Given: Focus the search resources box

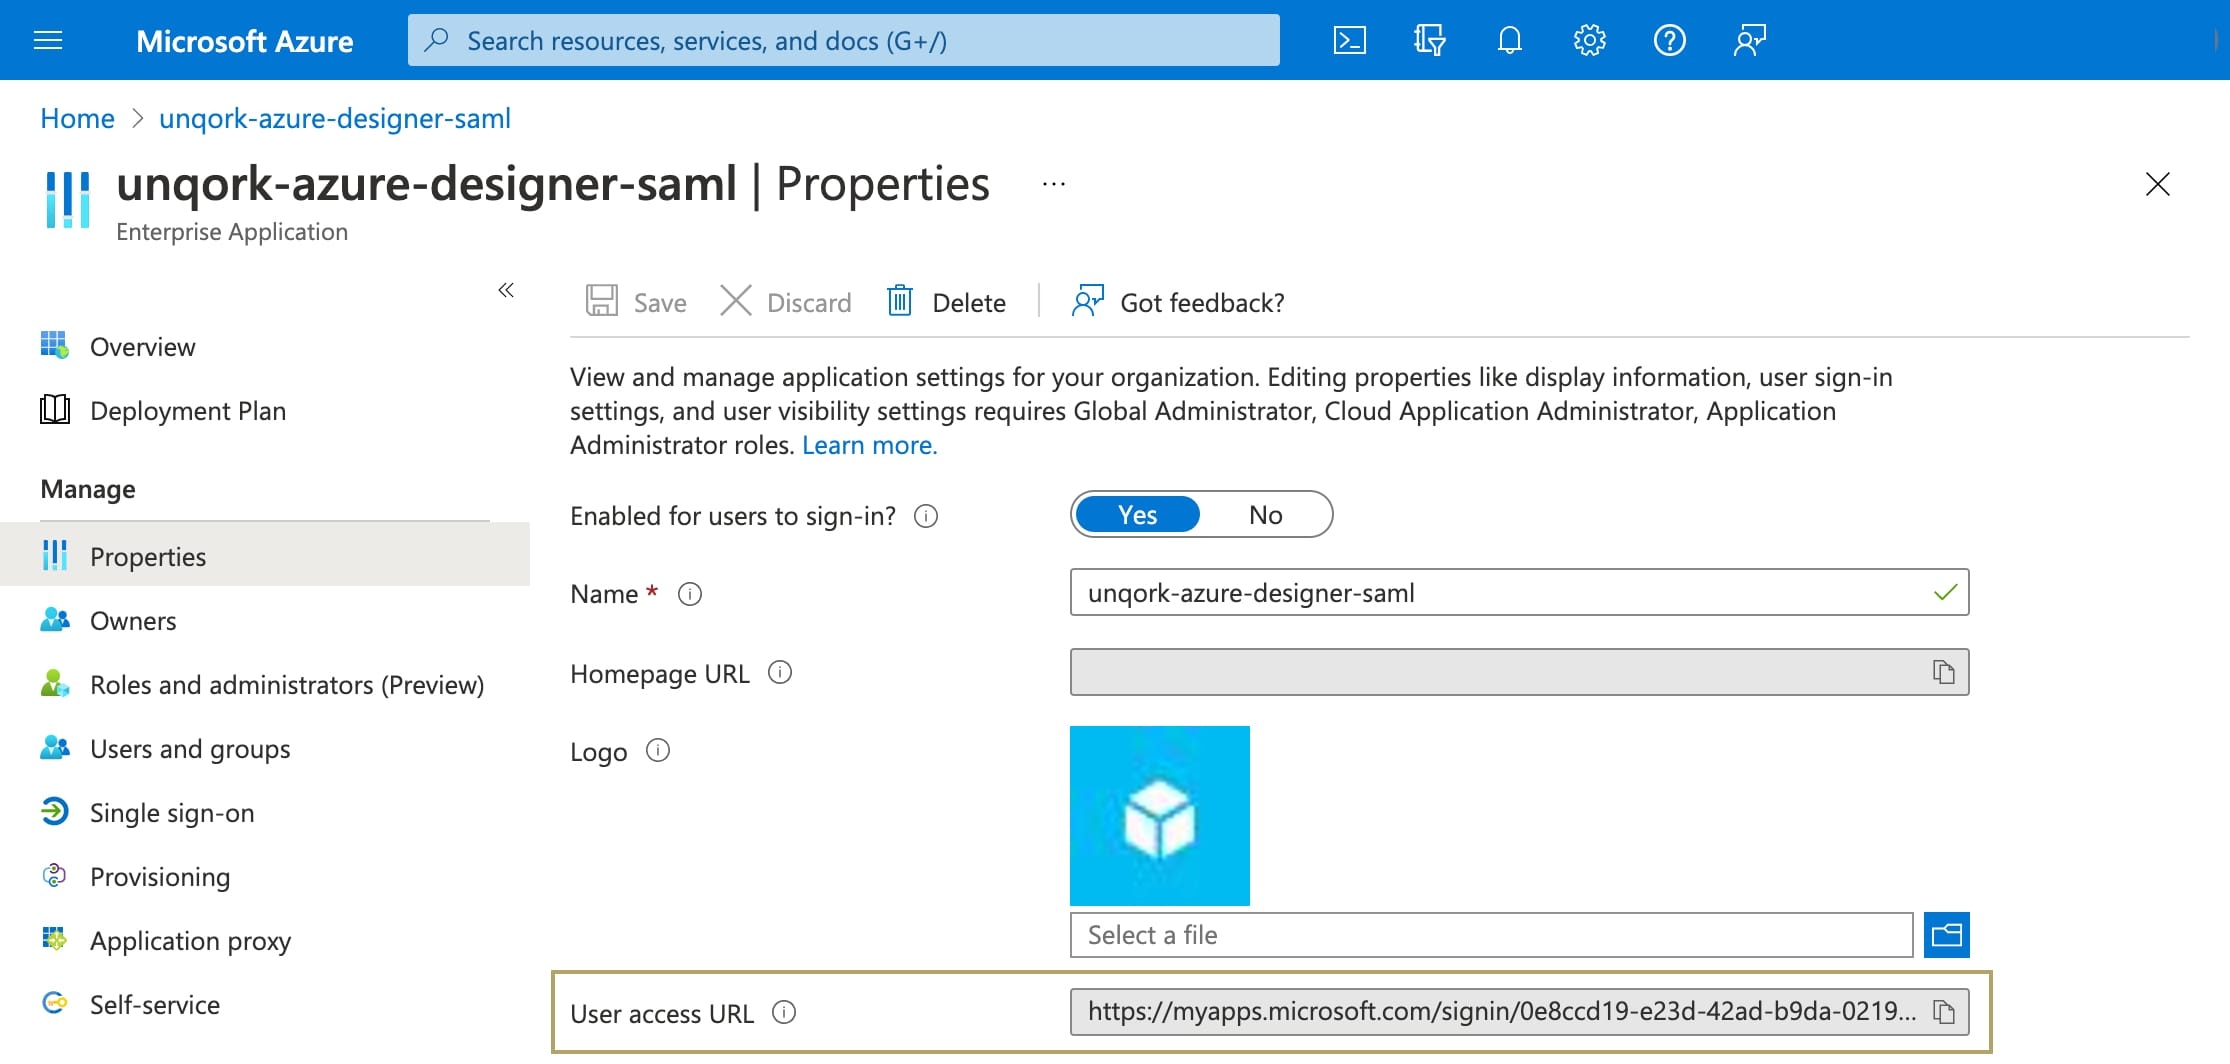Looking at the screenshot, I should 844,40.
